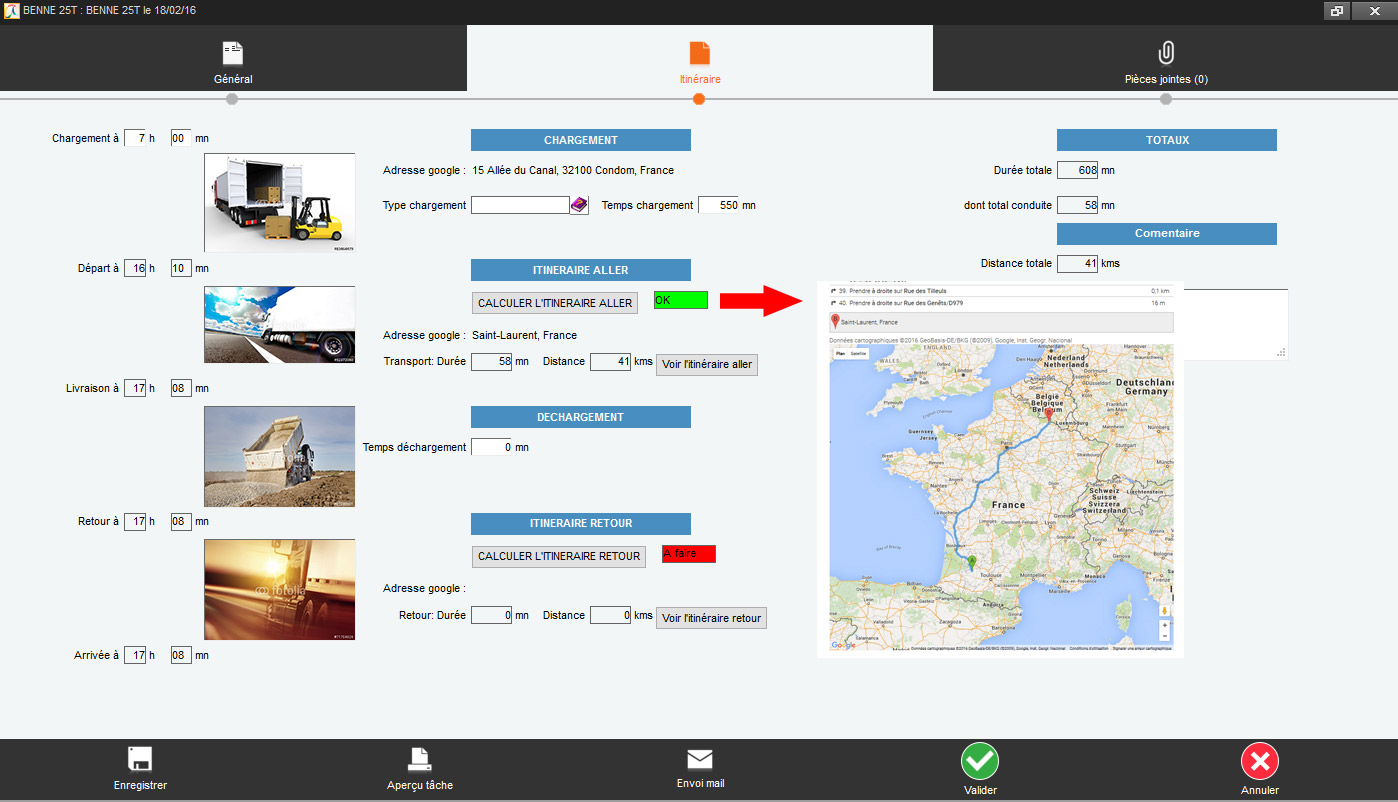The width and height of the screenshot is (1398, 802).
Task: Click the paperclip attachments icon
Action: 1165,53
